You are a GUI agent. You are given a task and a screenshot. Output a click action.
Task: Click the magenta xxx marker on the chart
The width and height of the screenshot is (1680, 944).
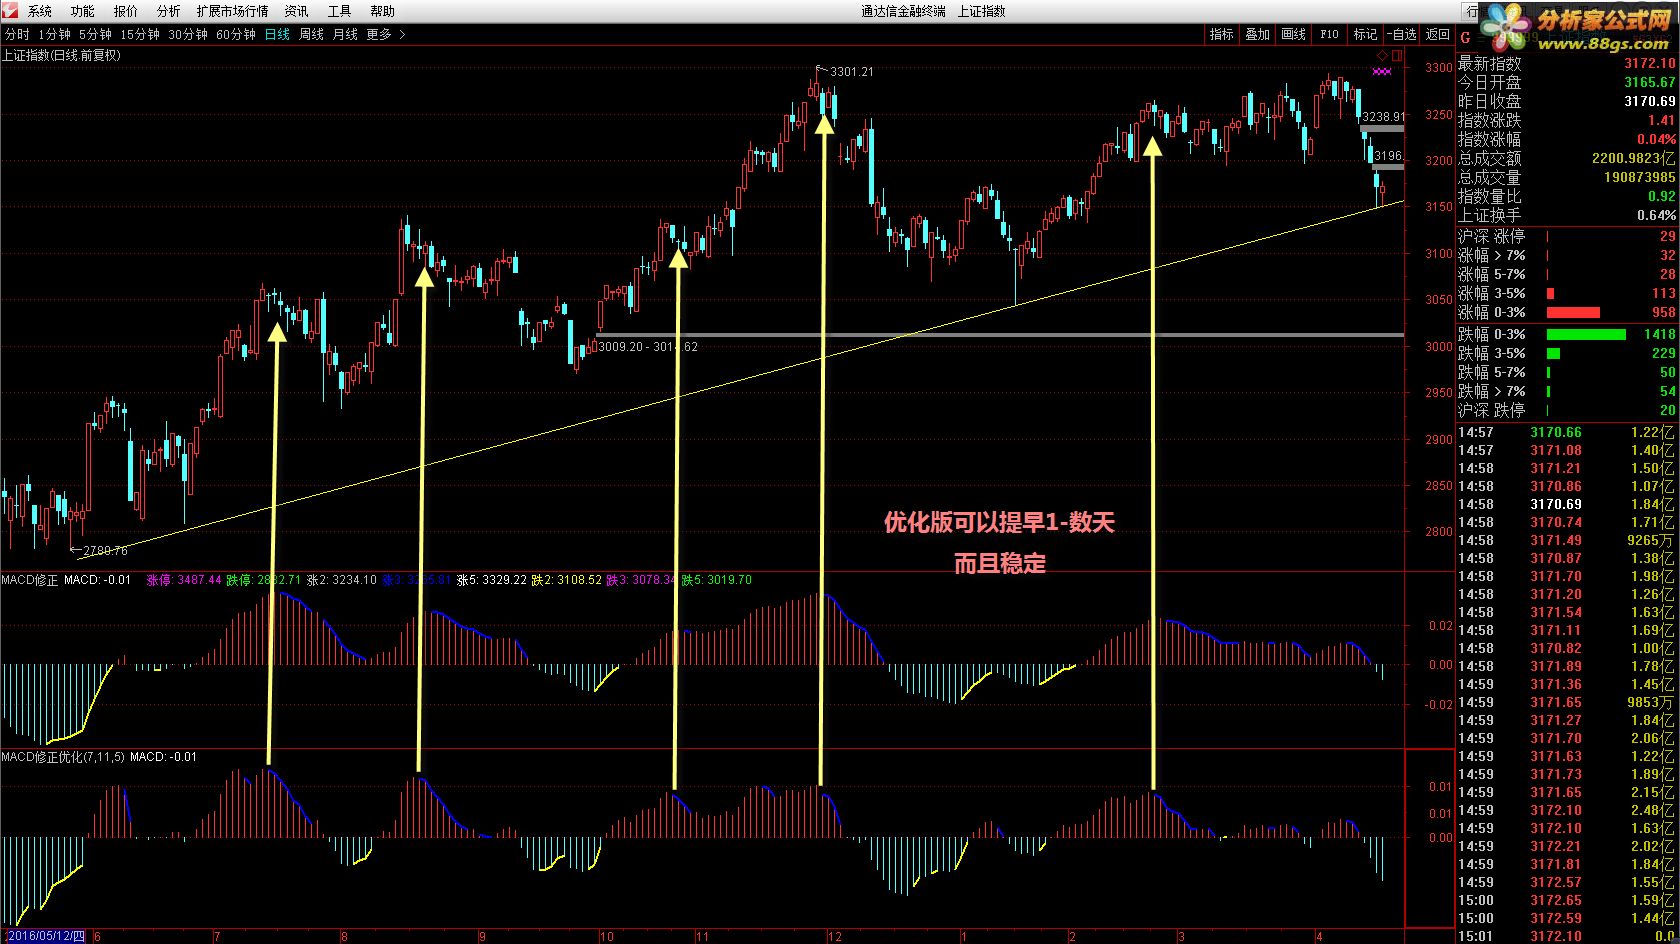pyautogui.click(x=1382, y=71)
